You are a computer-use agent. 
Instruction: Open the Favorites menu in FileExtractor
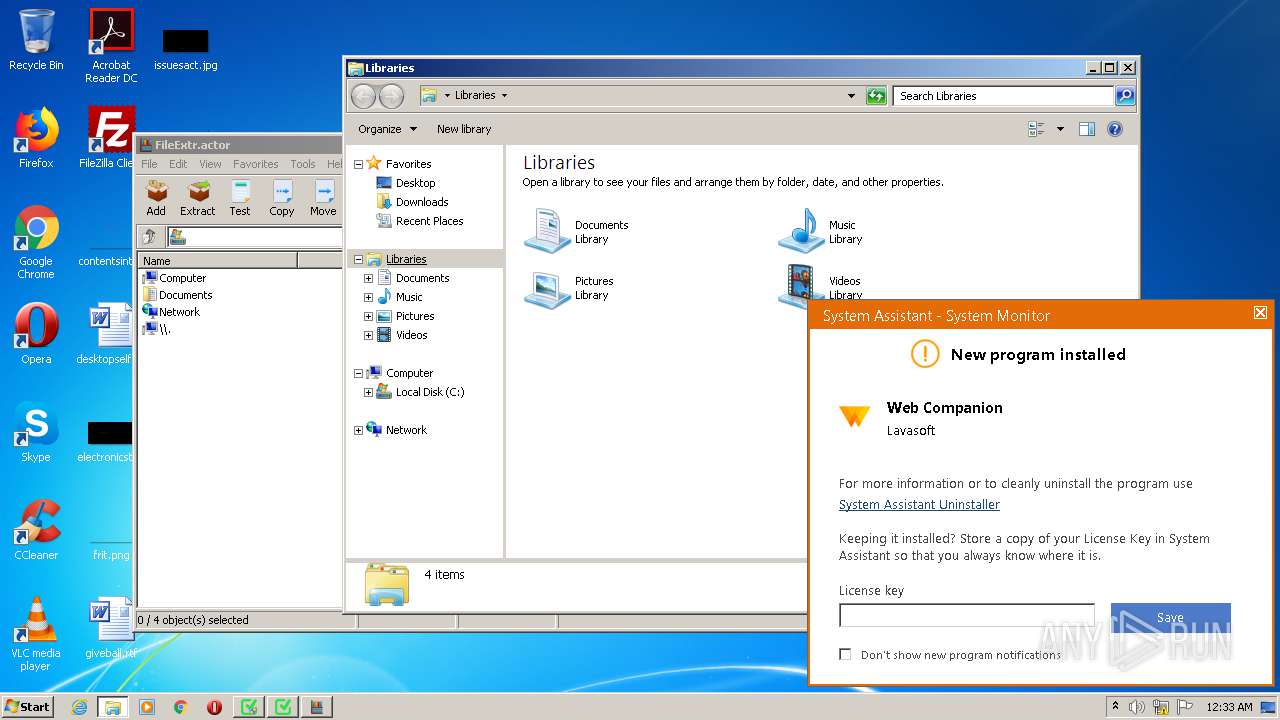tap(256, 164)
